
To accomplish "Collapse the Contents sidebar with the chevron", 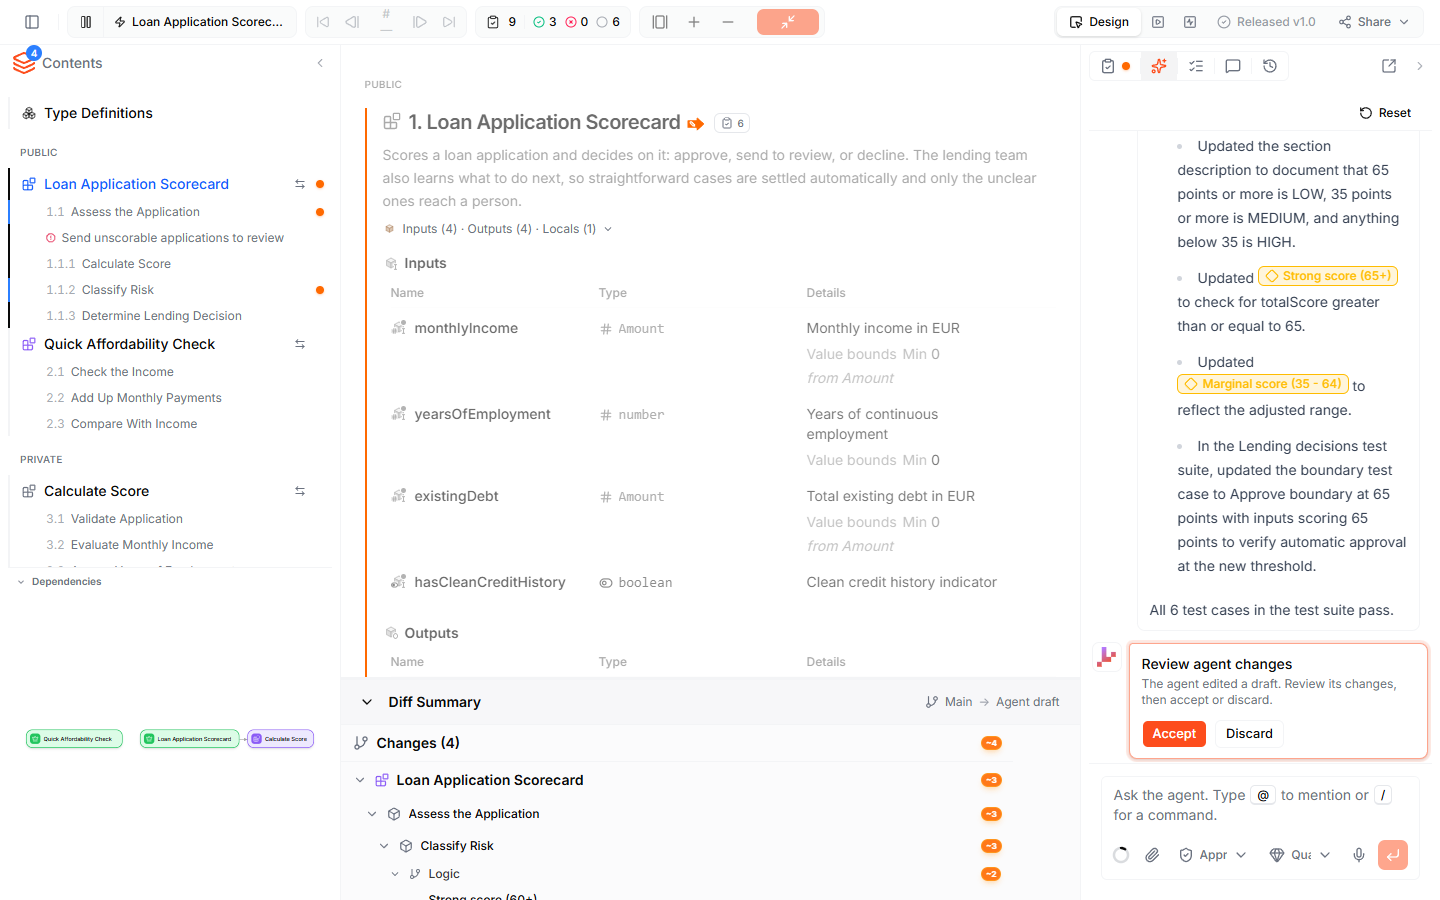I will [320, 63].
